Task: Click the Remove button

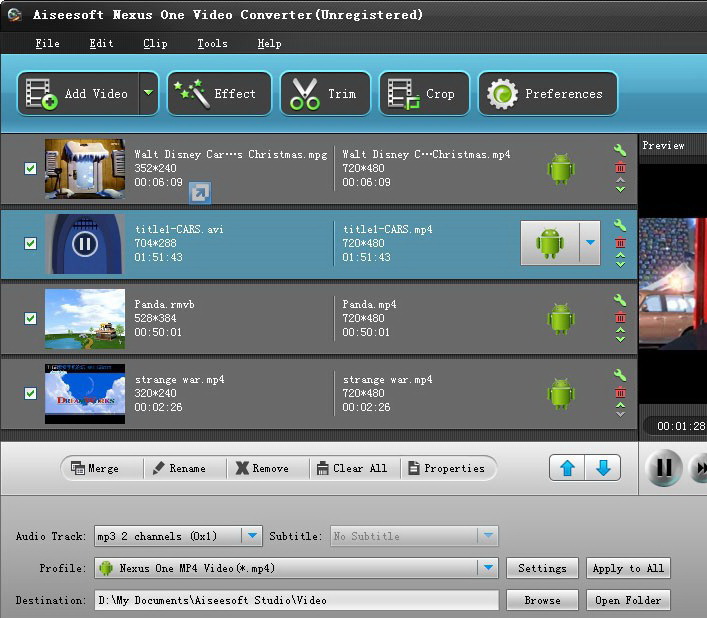Action: pyautogui.click(x=268, y=468)
